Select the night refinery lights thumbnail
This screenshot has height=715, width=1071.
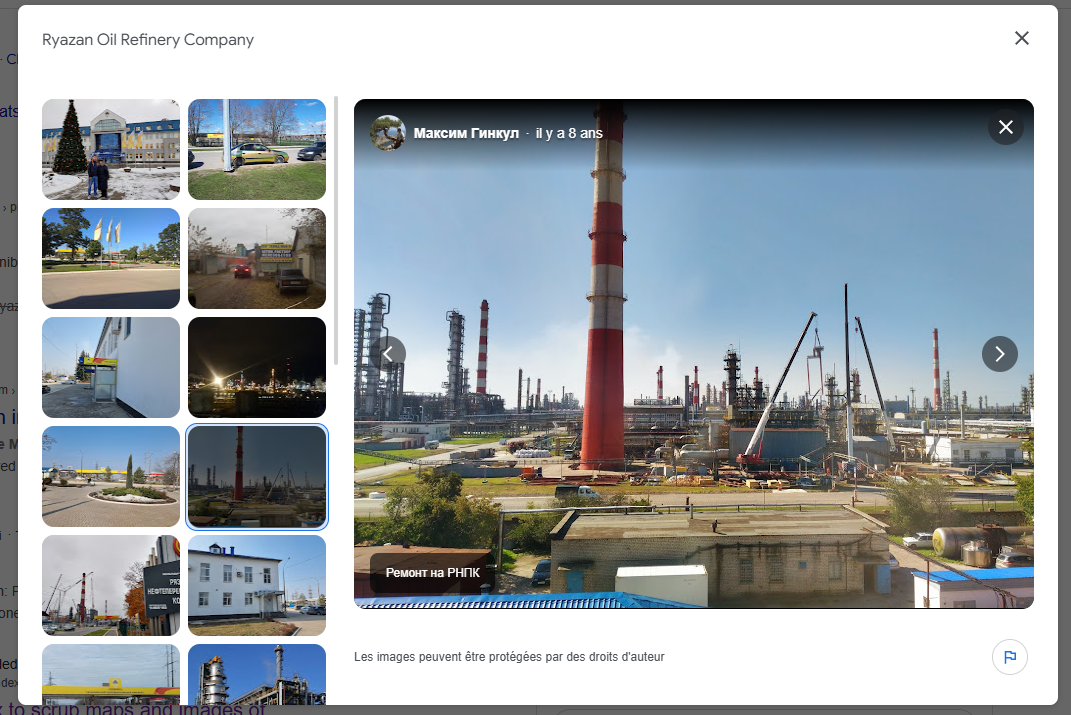tap(257, 367)
